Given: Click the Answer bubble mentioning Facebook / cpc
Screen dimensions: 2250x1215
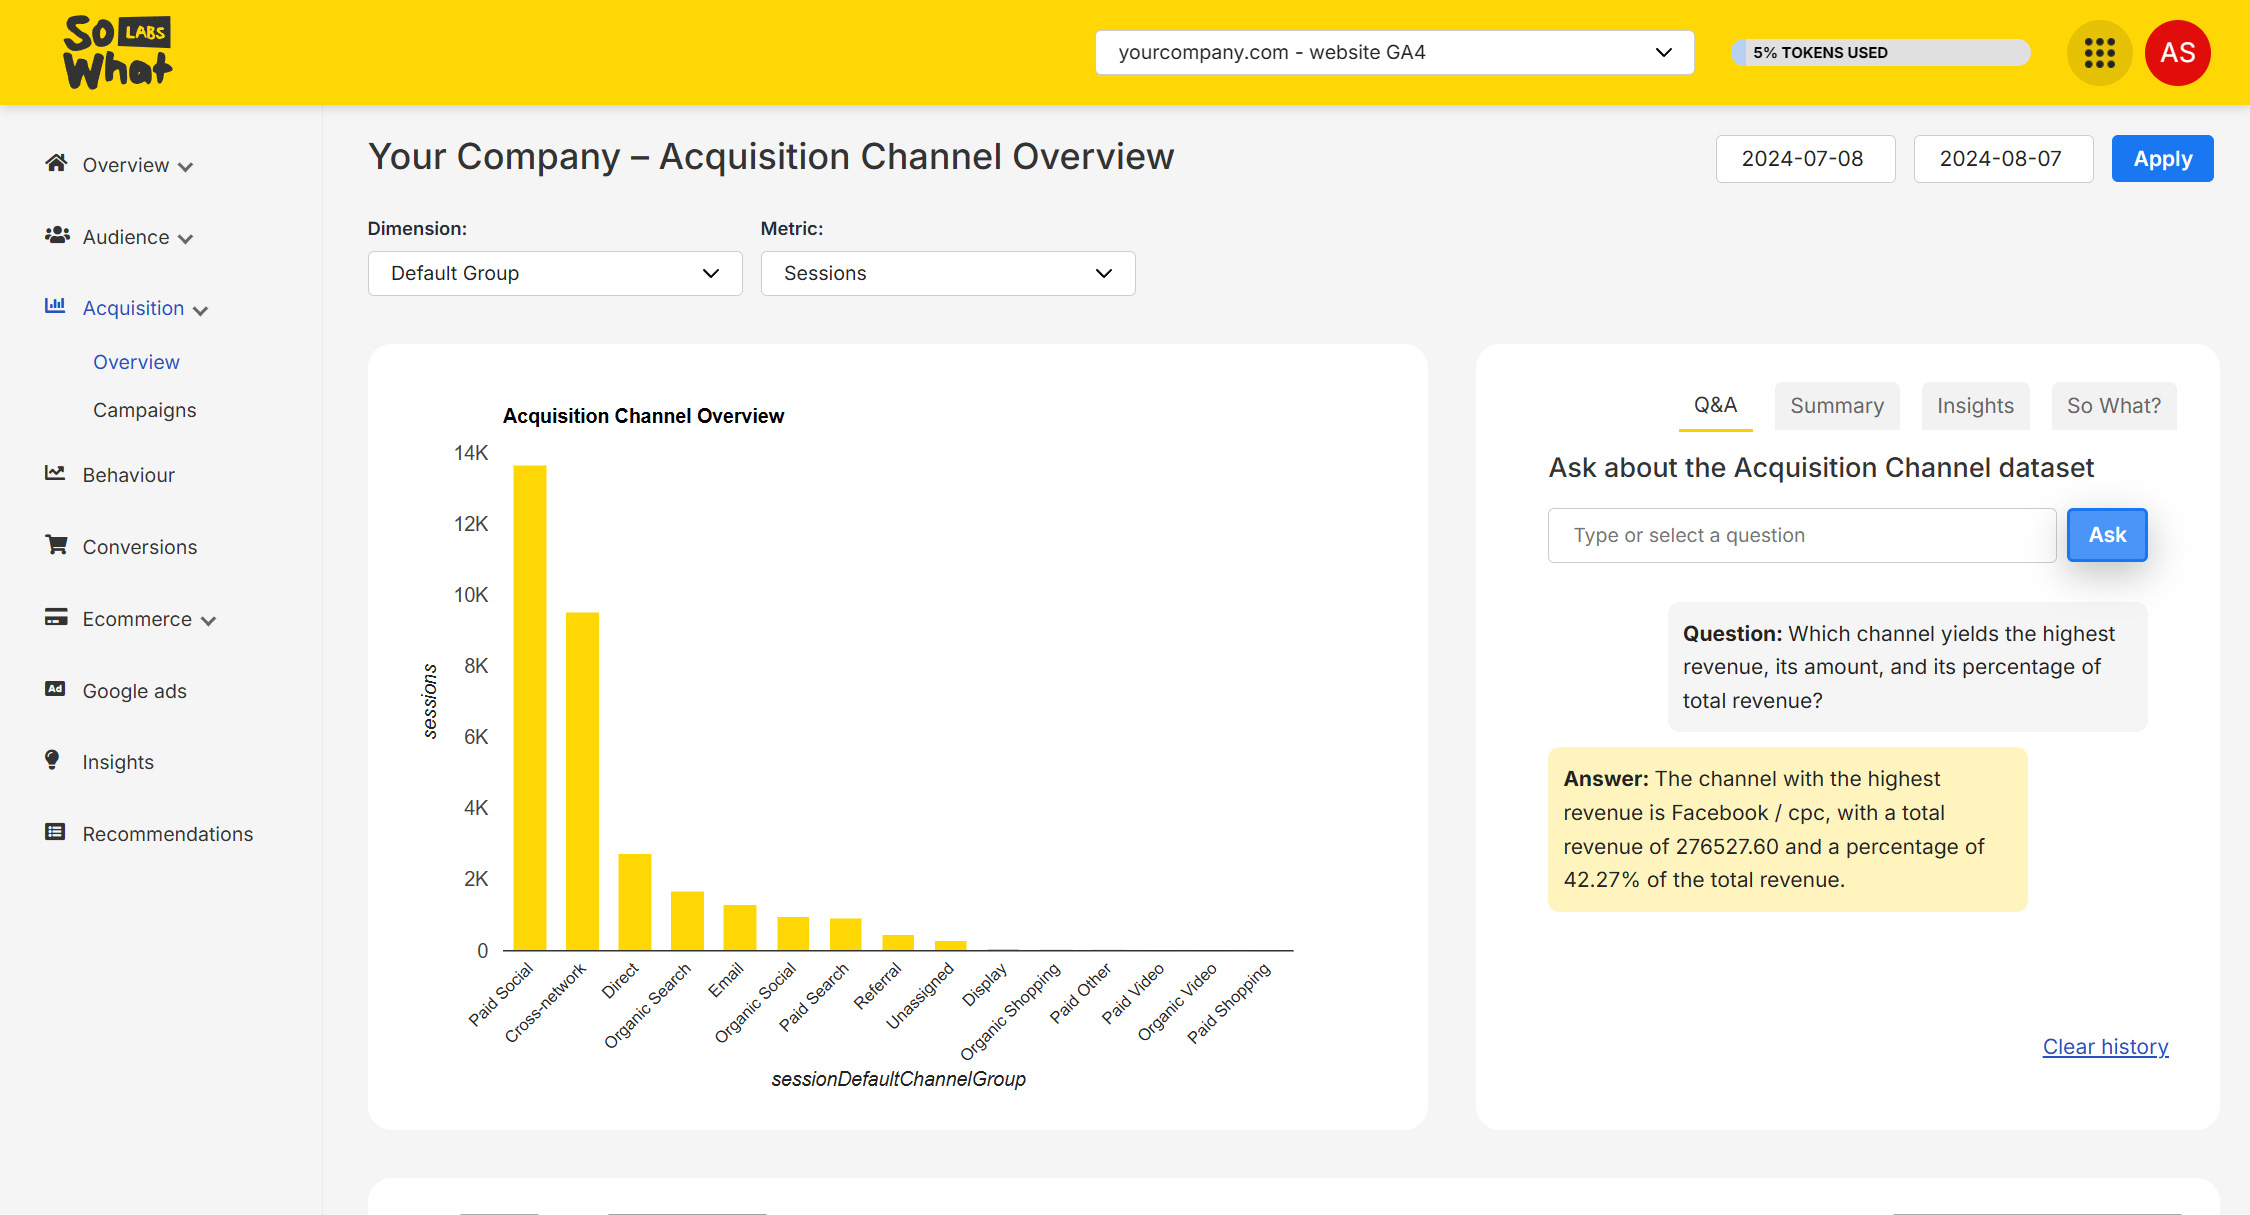Looking at the screenshot, I should [1787, 829].
